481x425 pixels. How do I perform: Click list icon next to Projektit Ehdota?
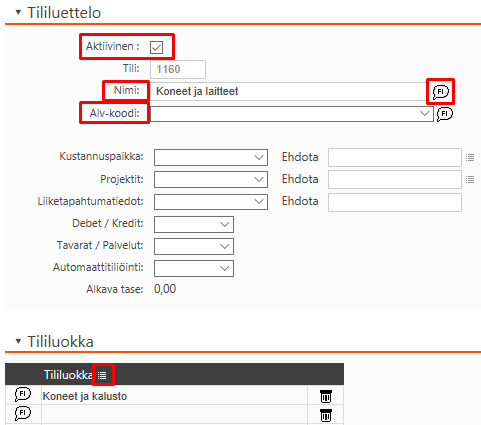coord(470,180)
